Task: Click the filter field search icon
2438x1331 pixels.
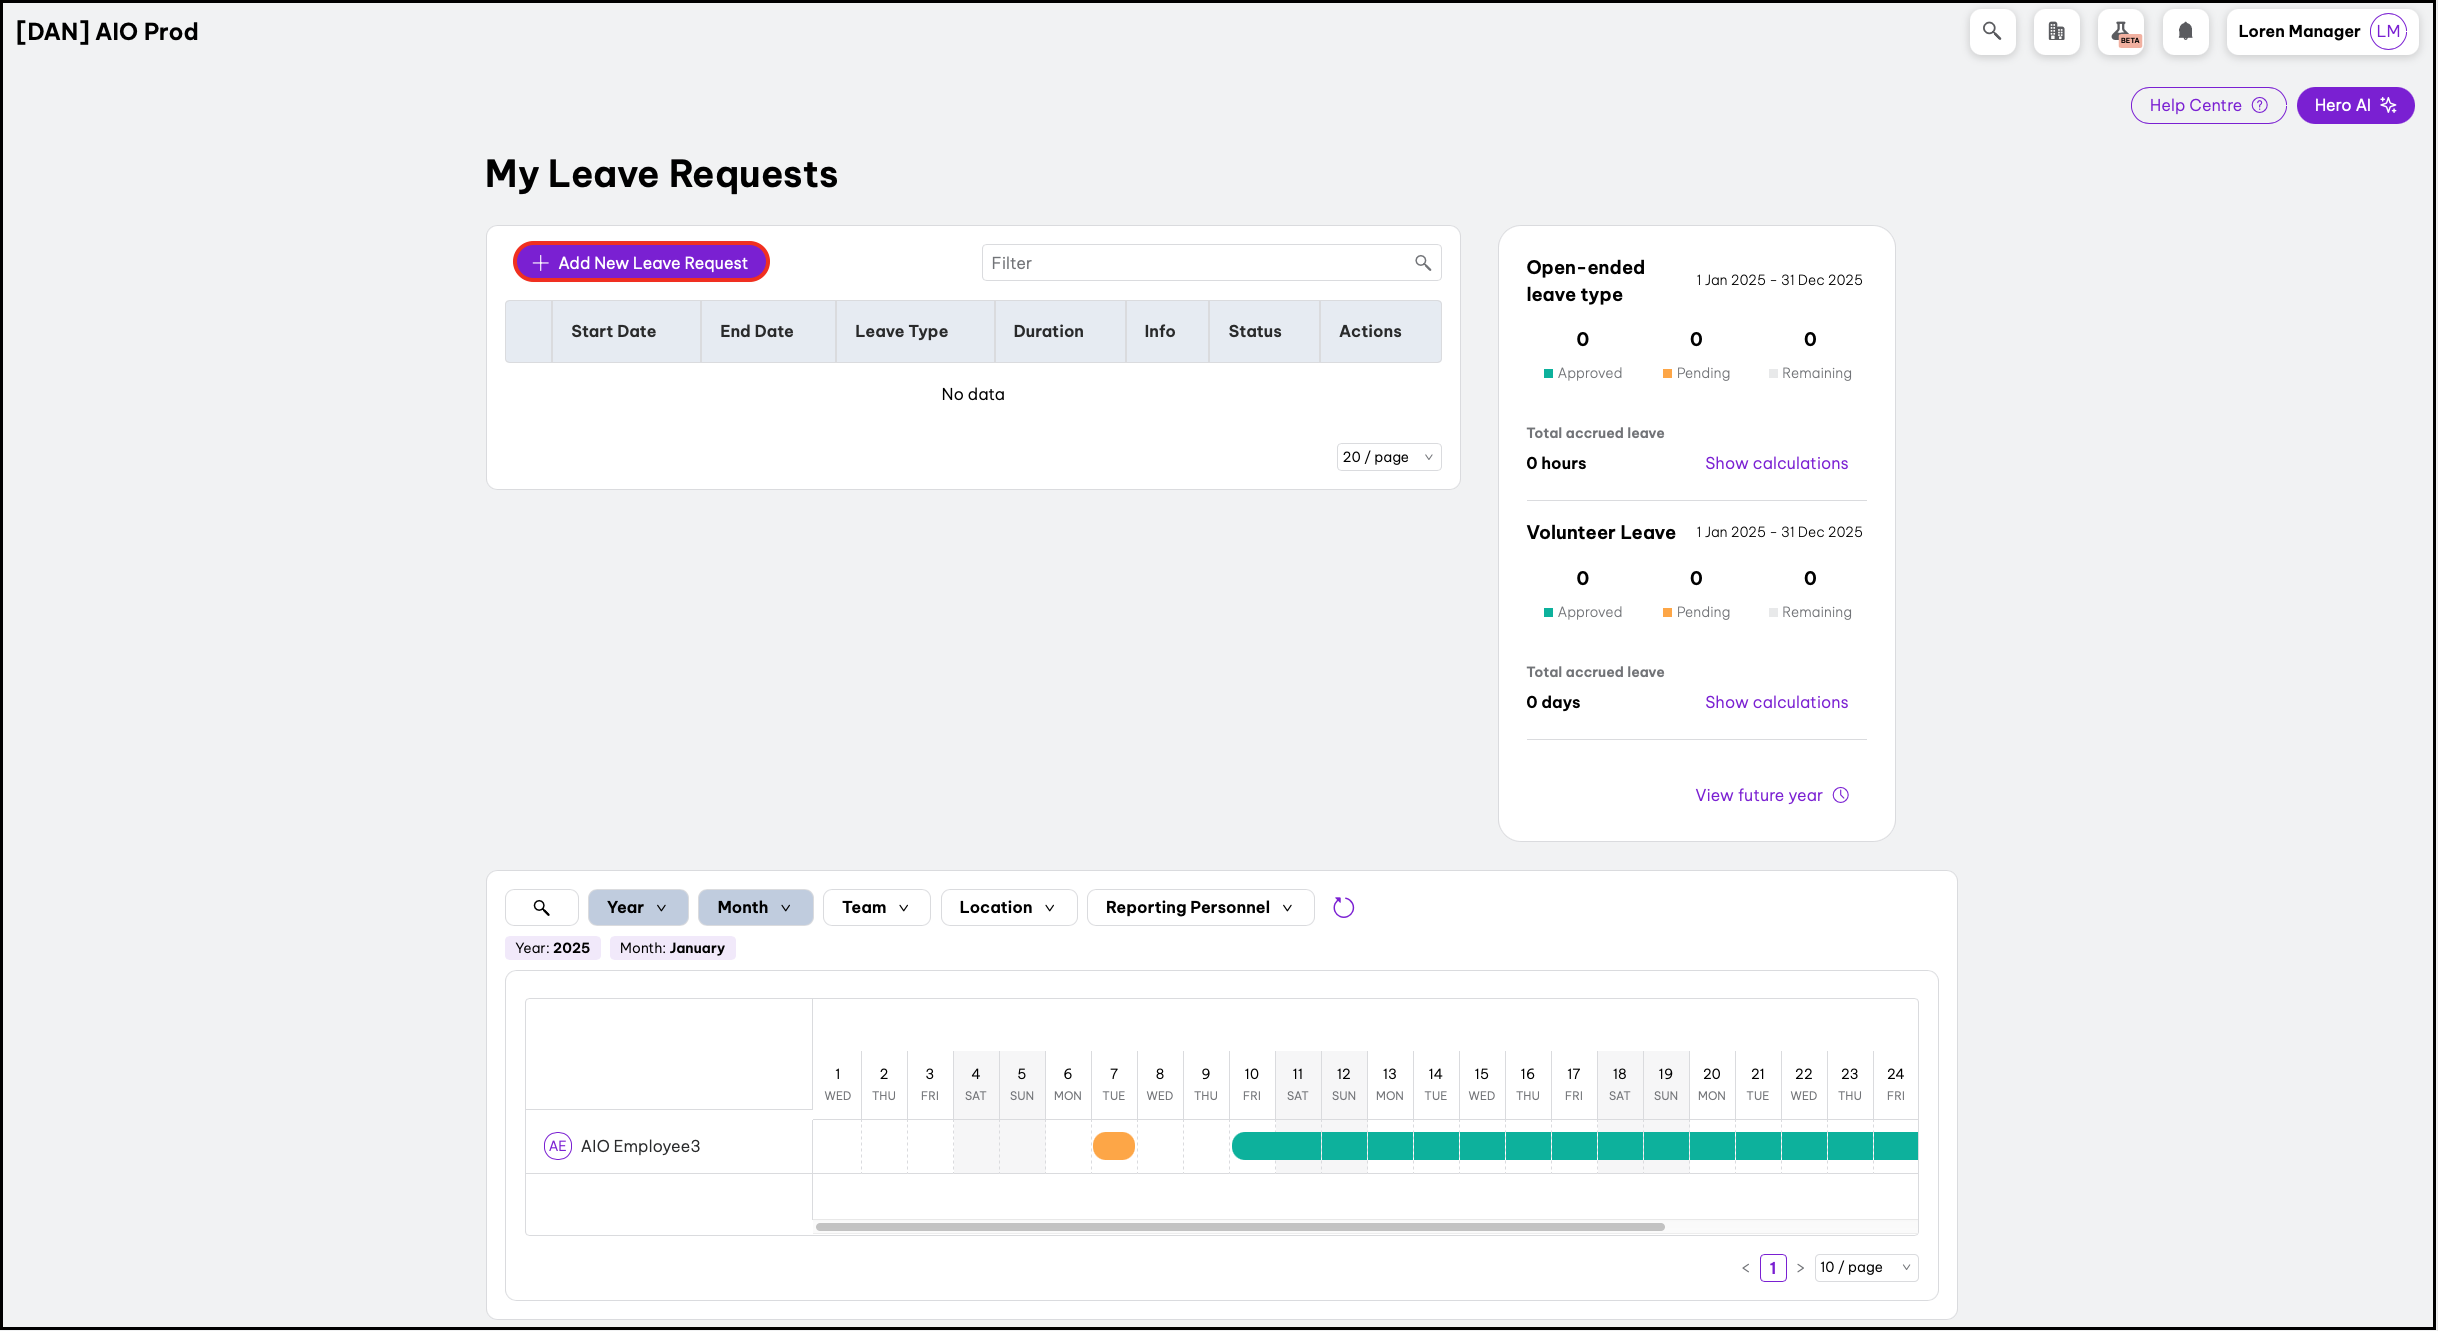Action: click(1422, 263)
